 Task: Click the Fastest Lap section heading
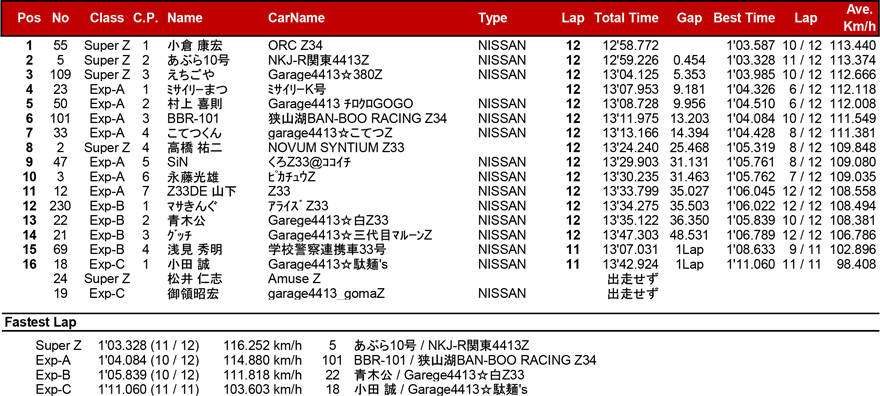40,323
